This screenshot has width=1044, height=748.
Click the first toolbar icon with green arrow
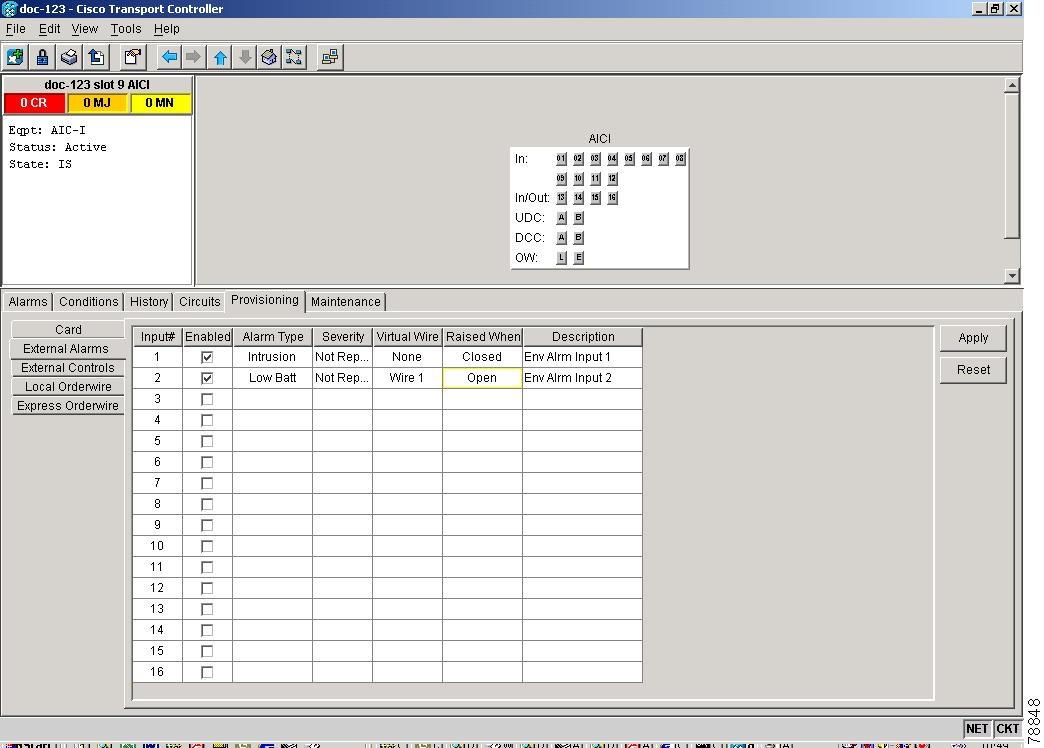15,57
